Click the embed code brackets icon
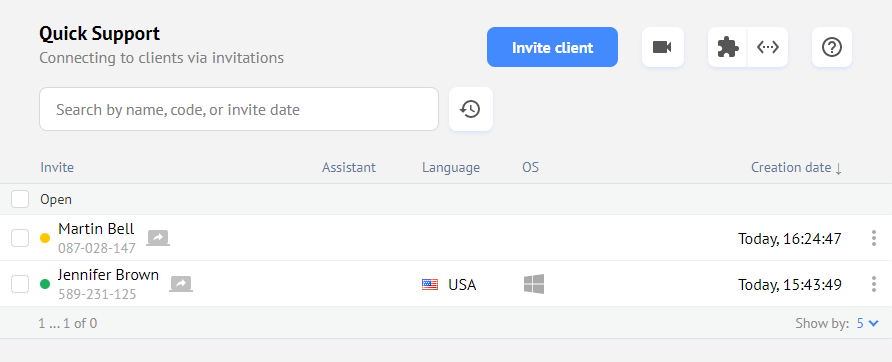892x362 pixels. 768,47
